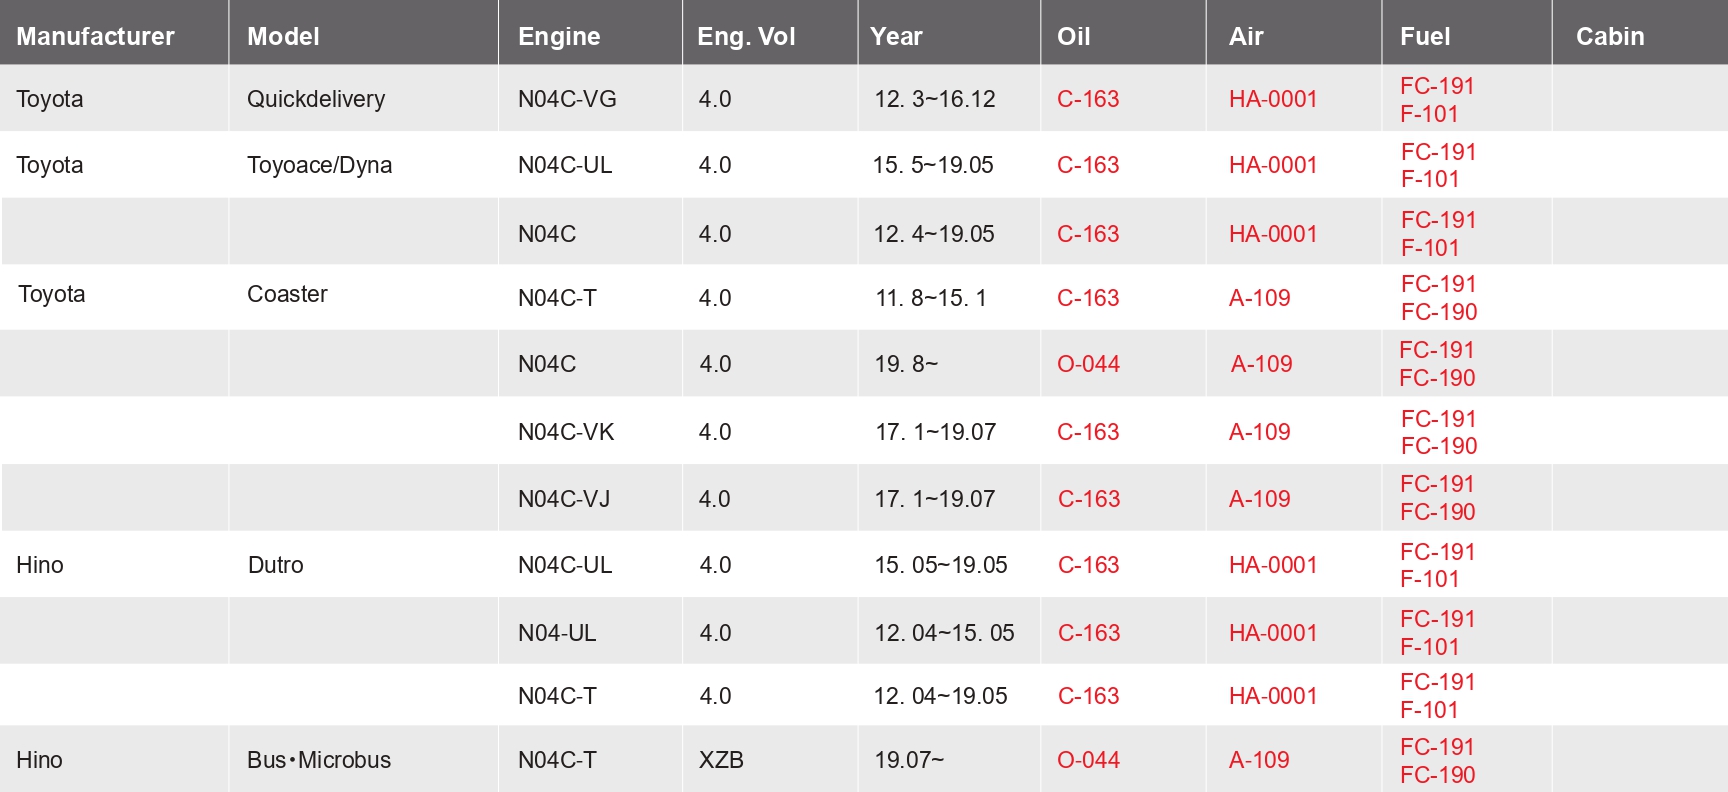This screenshot has width=1728, height=792.
Task: Click Hino manufacturer cell in Dutro row
Action: pos(40,565)
